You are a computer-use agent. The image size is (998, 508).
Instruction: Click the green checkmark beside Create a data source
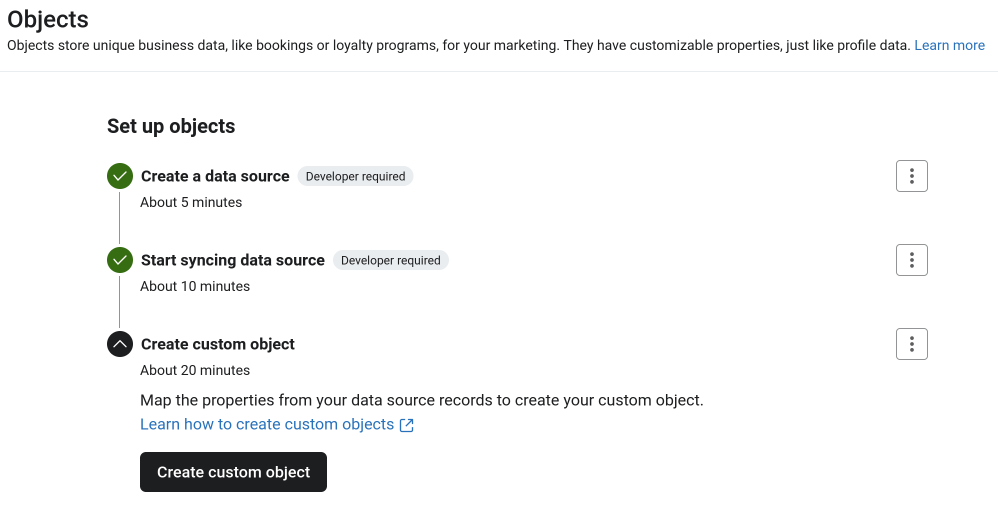coord(120,176)
